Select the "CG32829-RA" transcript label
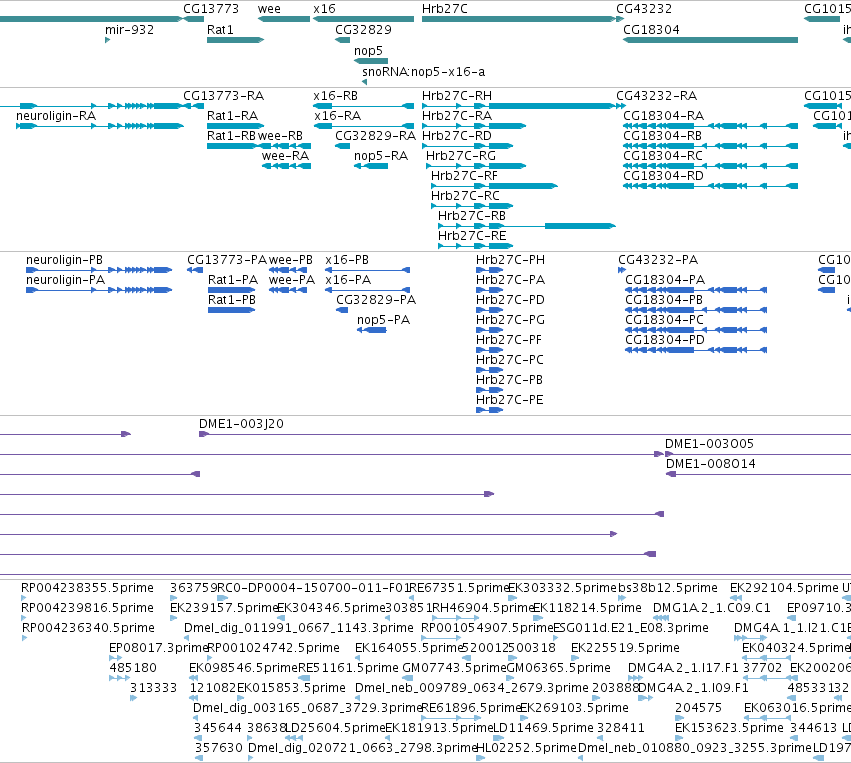Viewport: 851px width, 763px height. (x=375, y=136)
